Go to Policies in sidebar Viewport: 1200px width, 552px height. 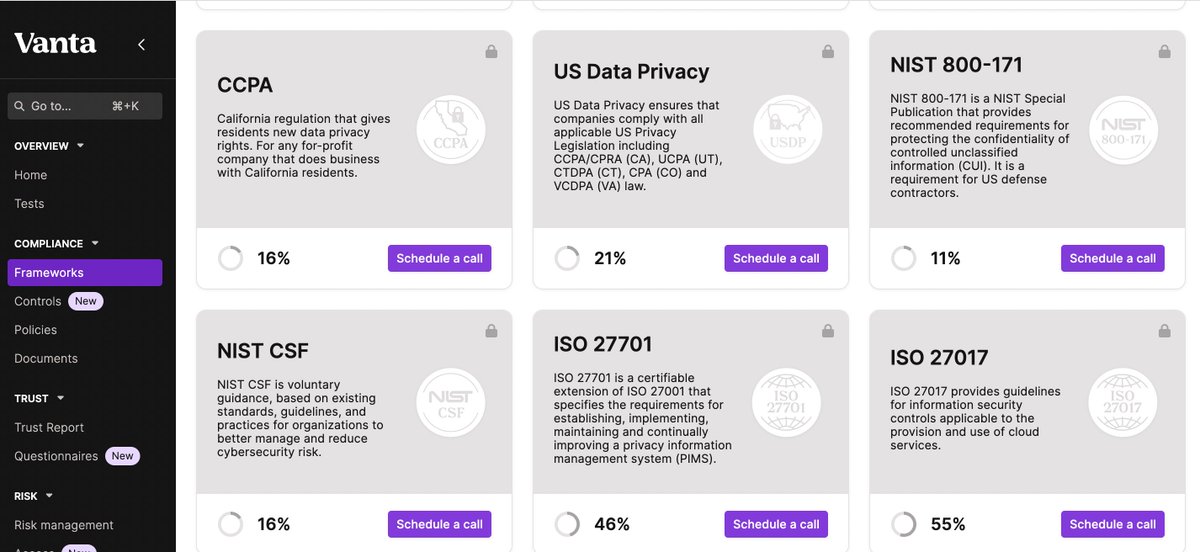pos(36,330)
